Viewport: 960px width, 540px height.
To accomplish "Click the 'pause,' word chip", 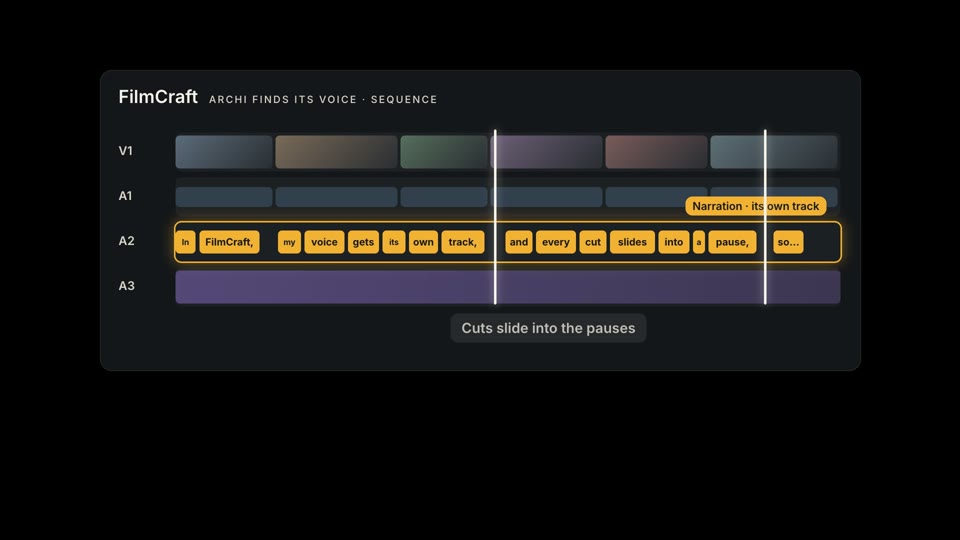I will pyautogui.click(x=732, y=242).
